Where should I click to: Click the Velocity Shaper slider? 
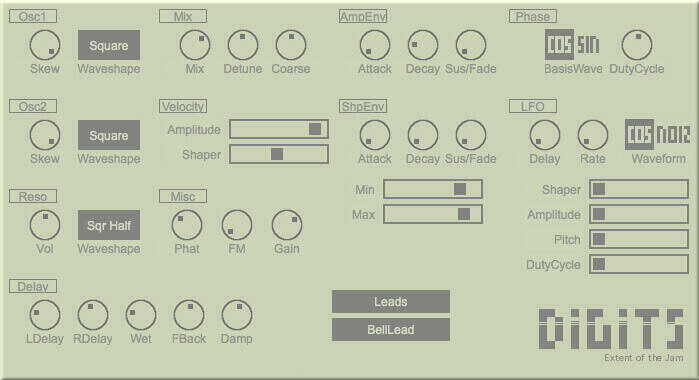click(x=279, y=154)
